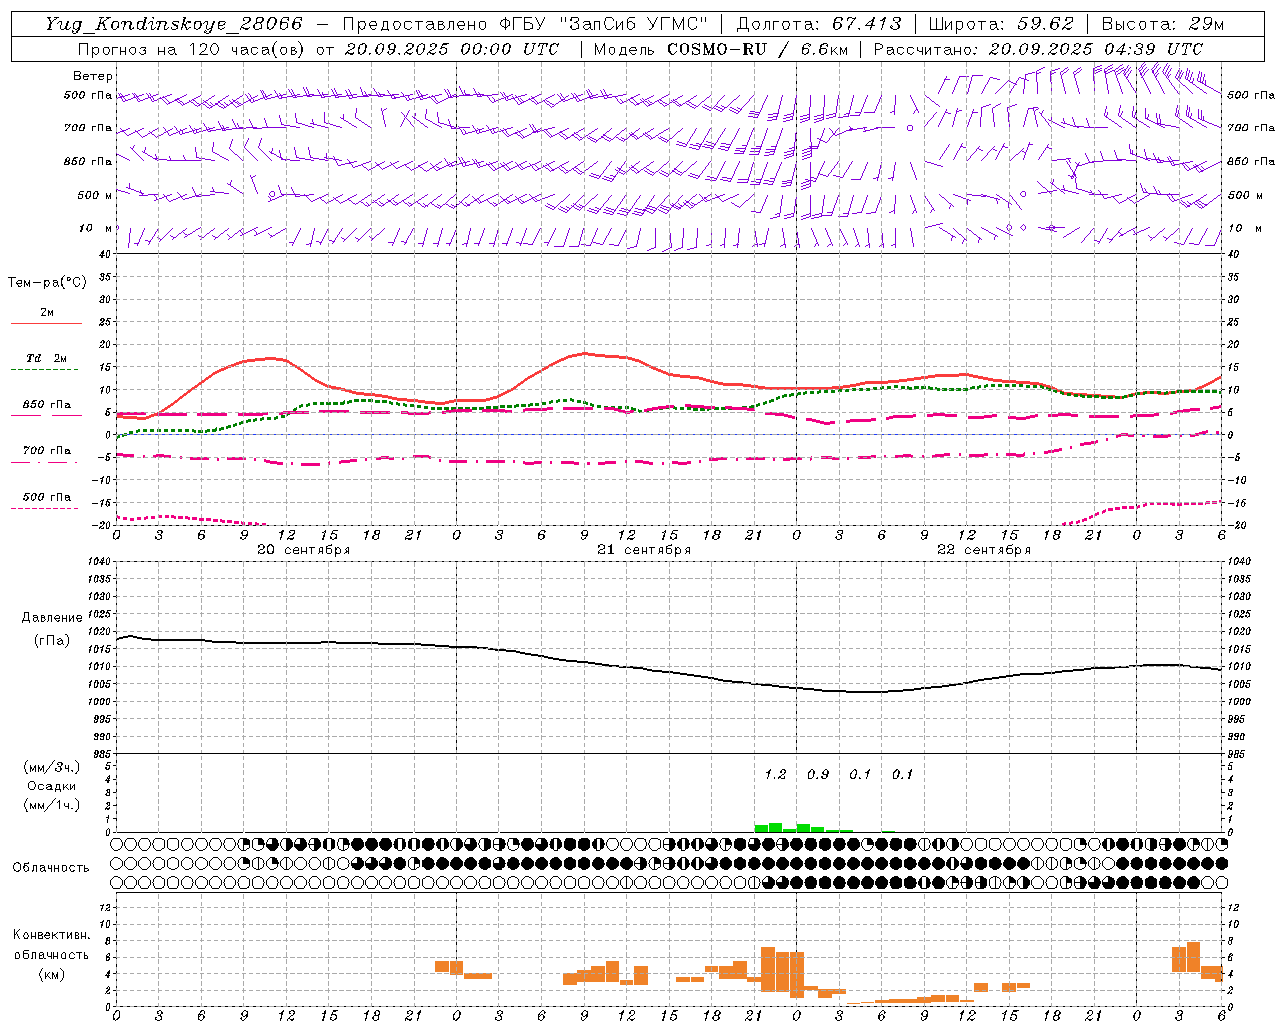Image resolution: width=1280 pixels, height=1024 pixels.
Task: Click the 0.9 precipitation amount
Action: coord(818,774)
